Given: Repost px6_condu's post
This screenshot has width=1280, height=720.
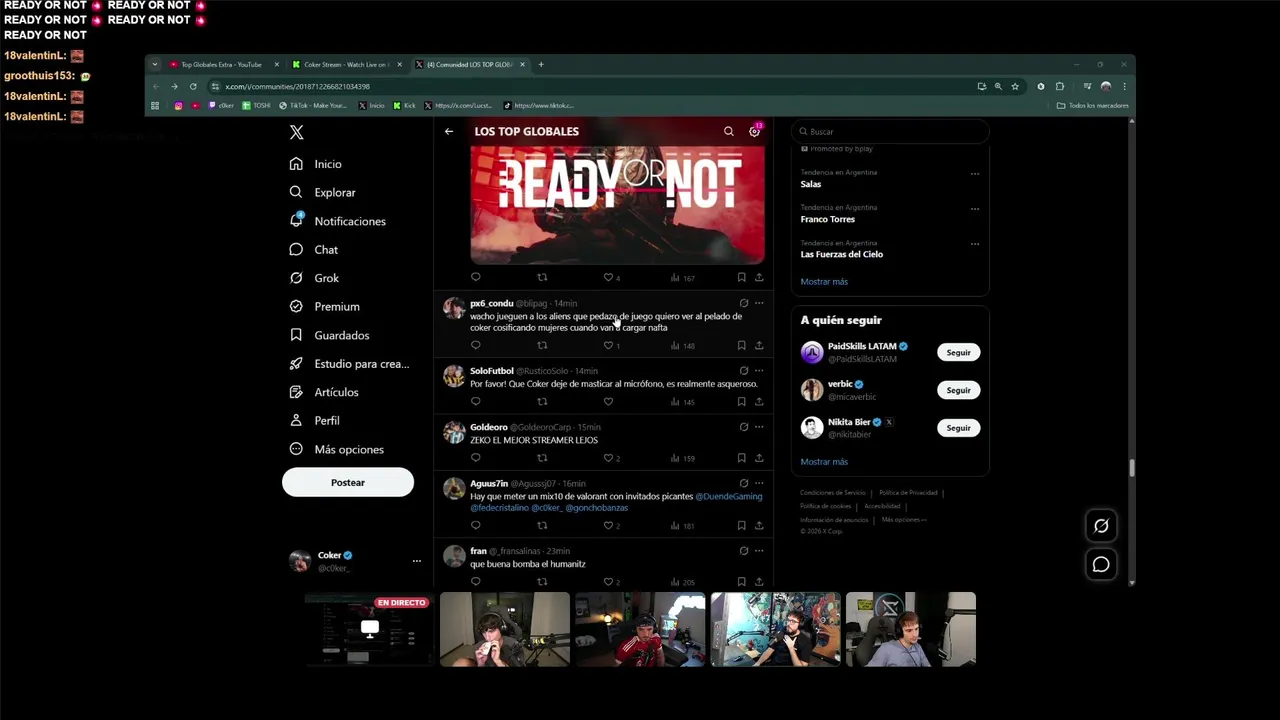Looking at the screenshot, I should pyautogui.click(x=542, y=345).
